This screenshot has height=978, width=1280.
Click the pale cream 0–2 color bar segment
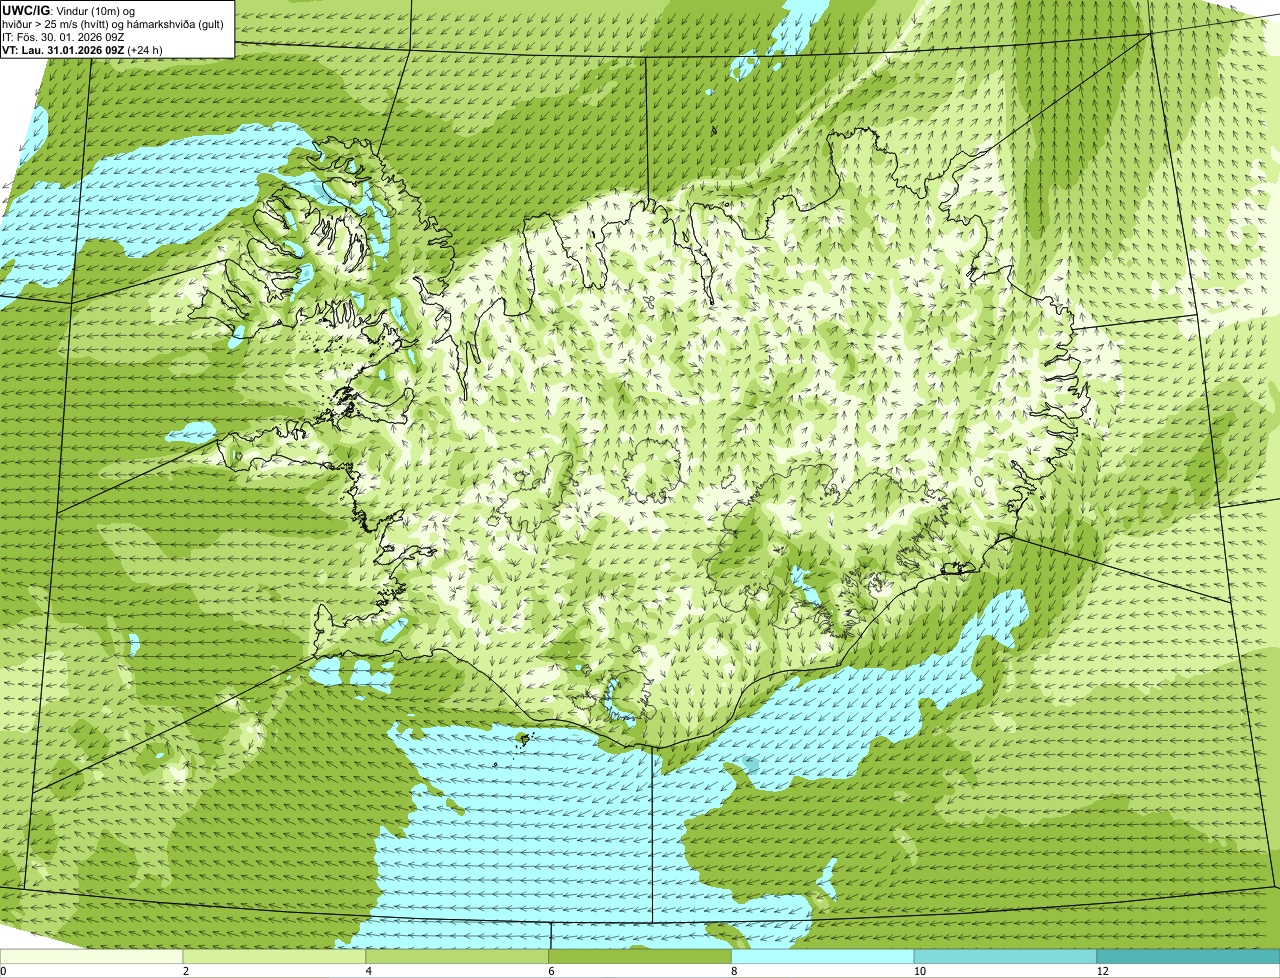coord(92,957)
